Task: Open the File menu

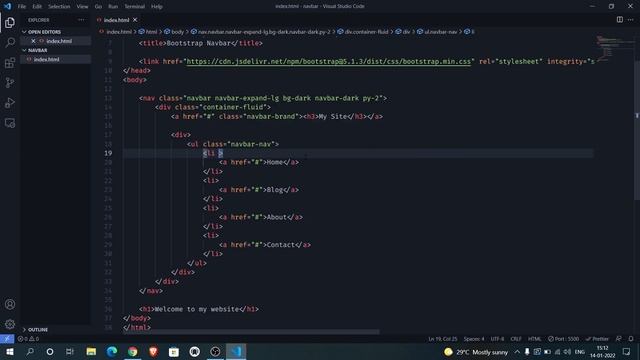Action: [x=22, y=7]
